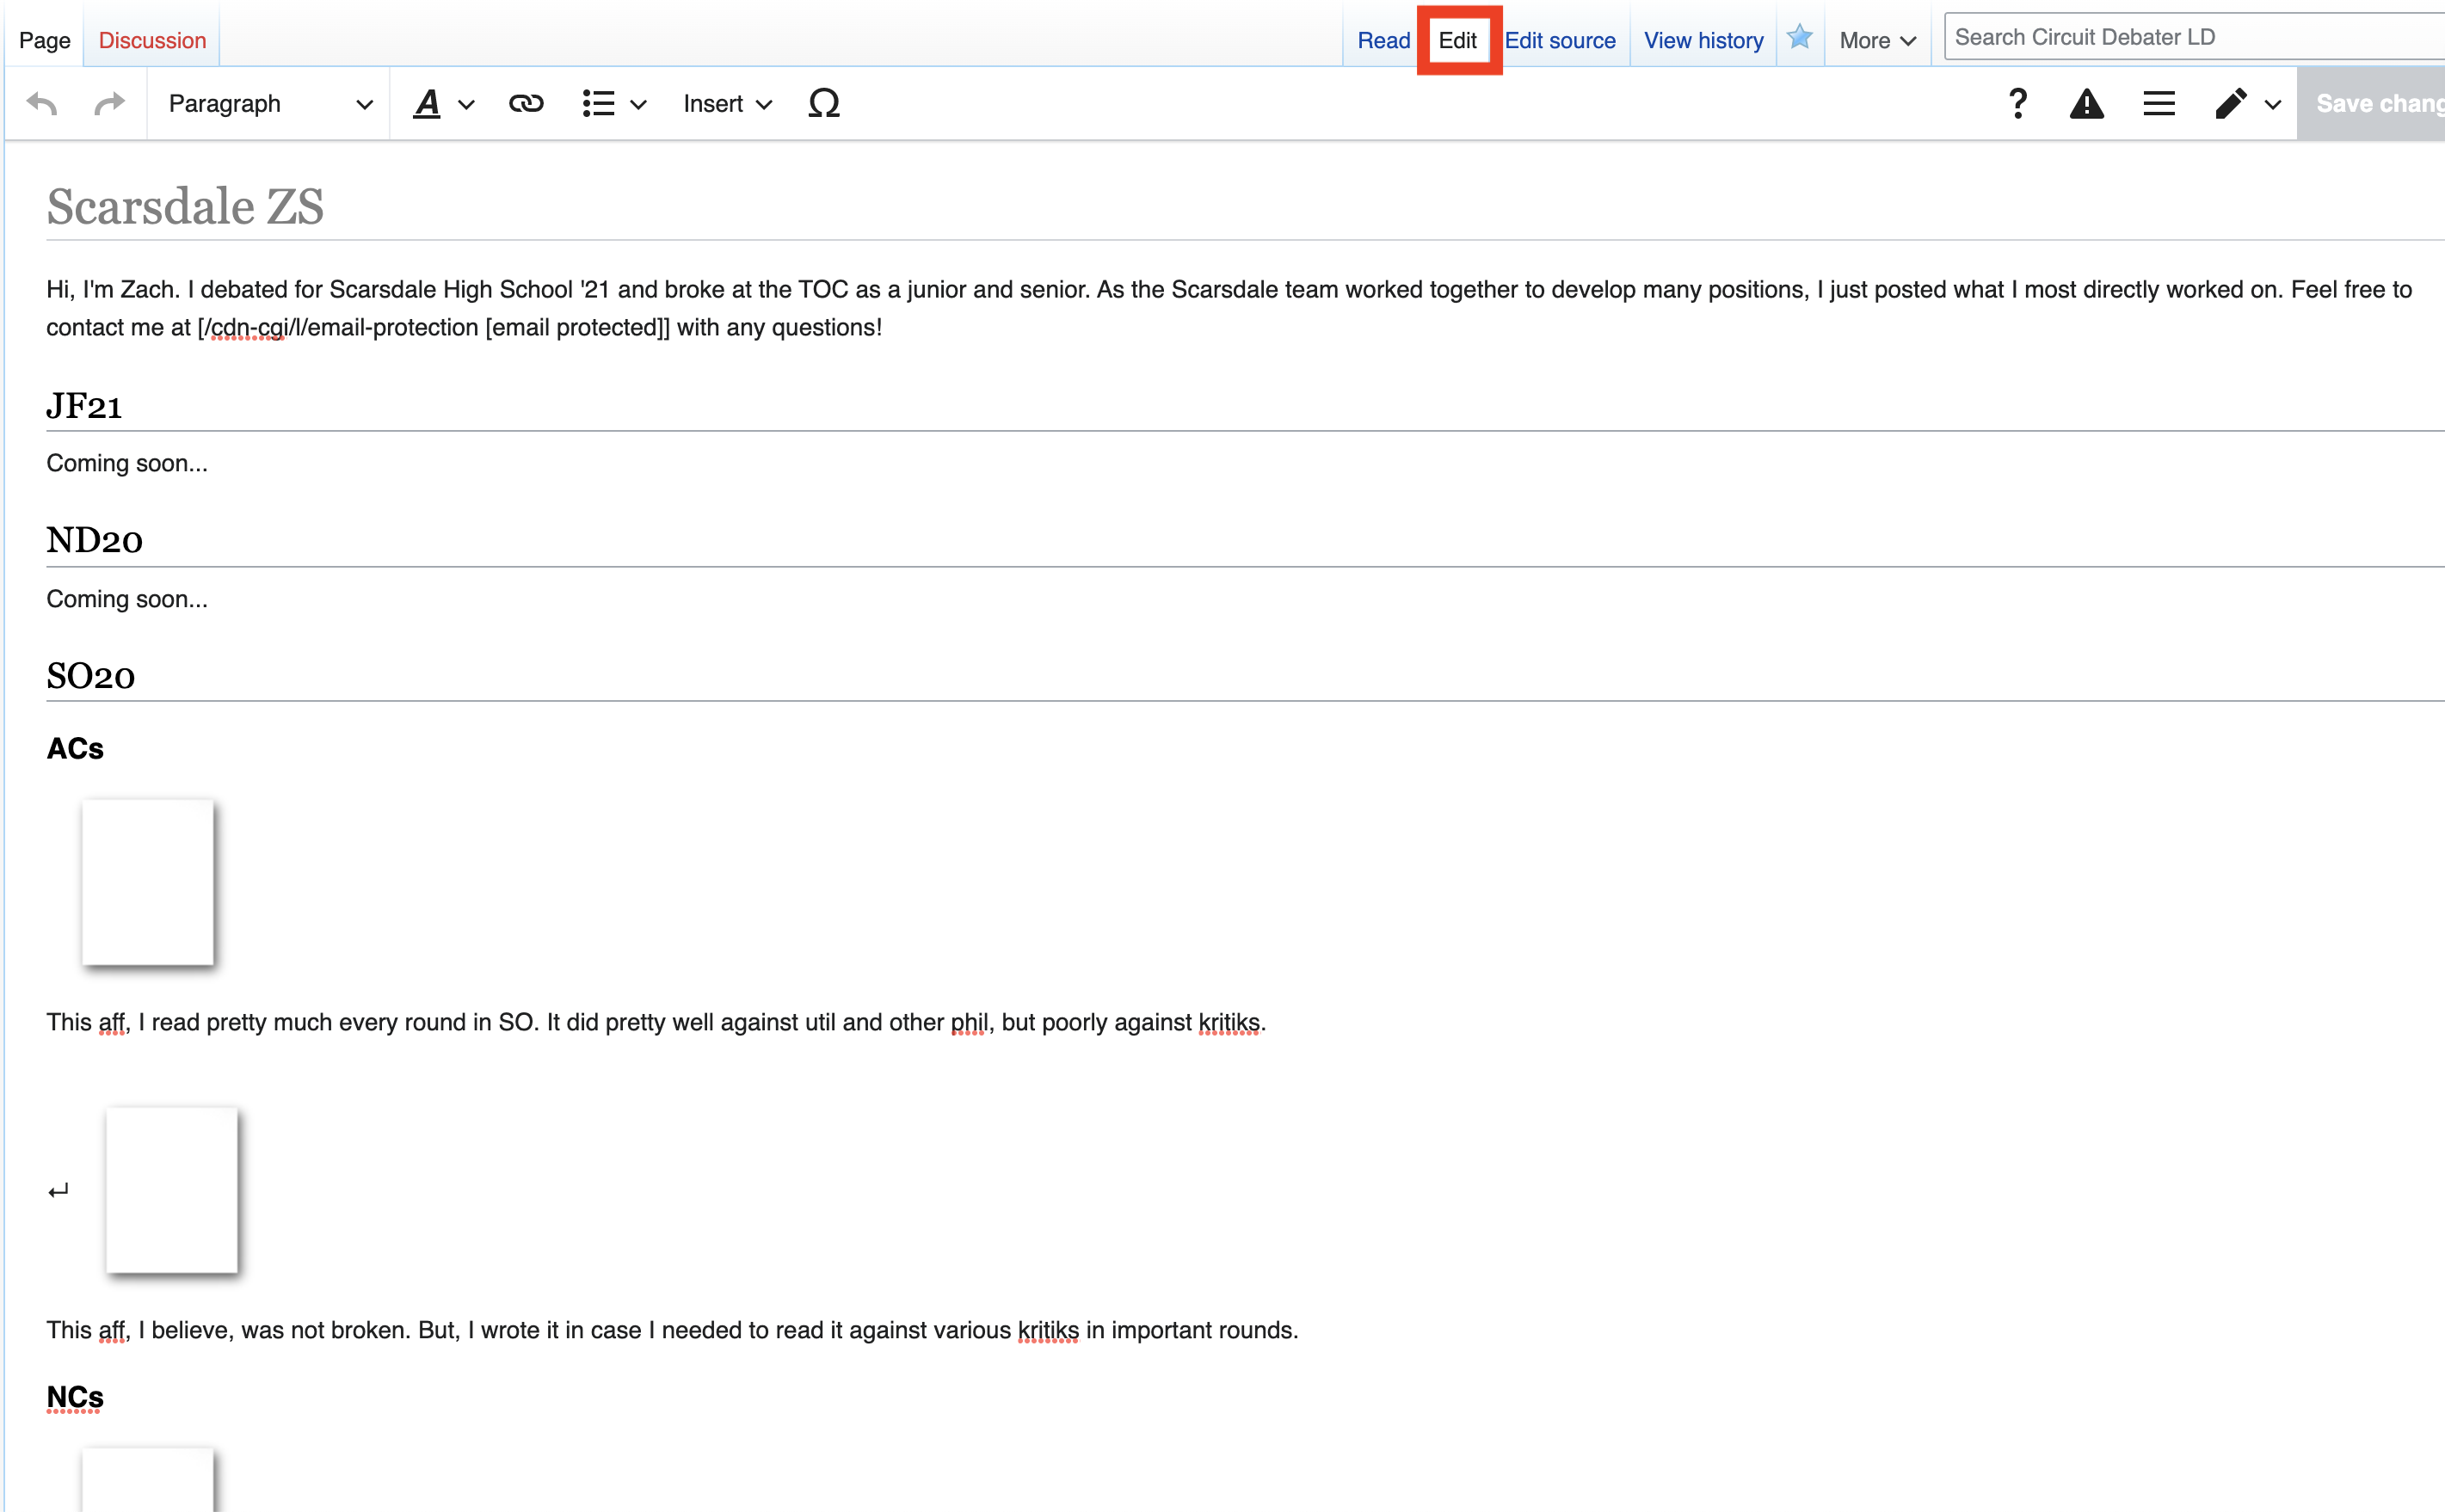The width and height of the screenshot is (2445, 1512).
Task: Click the Undo arrow icon
Action: [x=42, y=103]
